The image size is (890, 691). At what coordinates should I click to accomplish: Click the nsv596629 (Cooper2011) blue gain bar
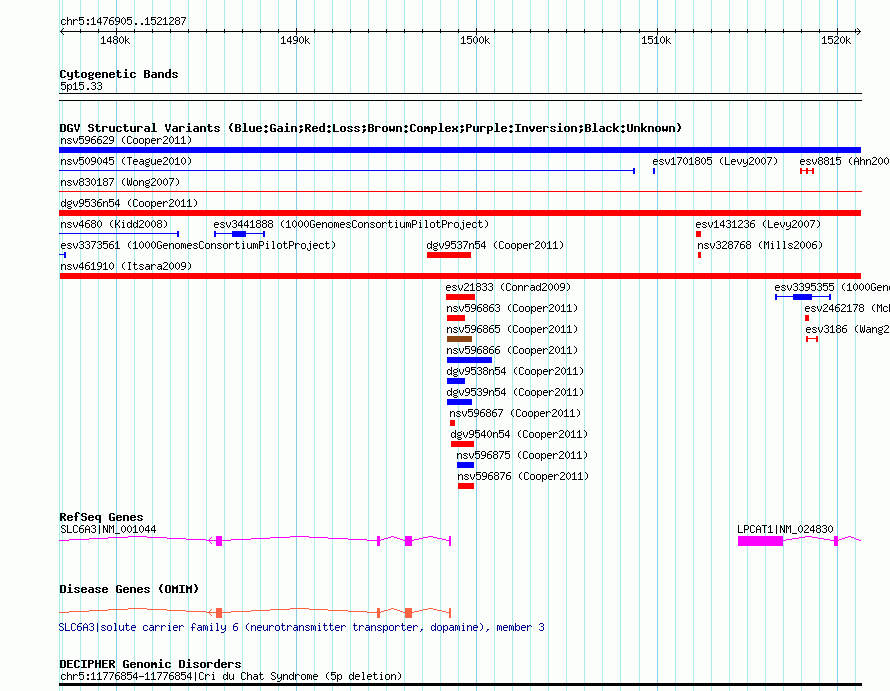tap(460, 150)
